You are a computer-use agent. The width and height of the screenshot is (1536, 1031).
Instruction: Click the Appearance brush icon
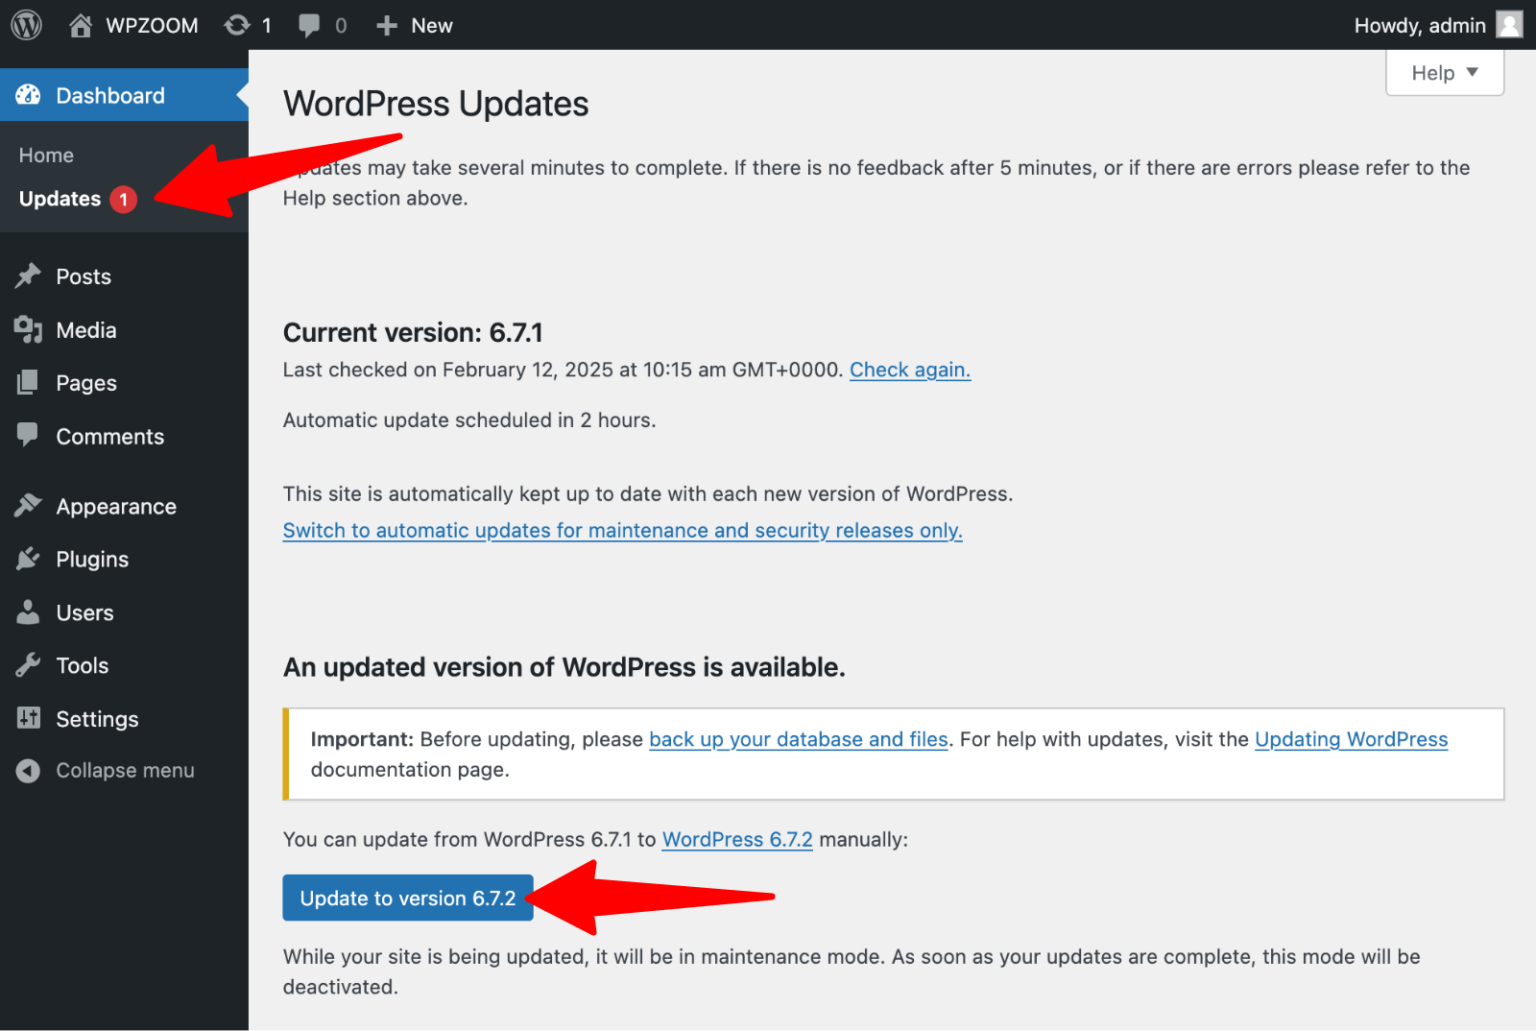coord(29,506)
